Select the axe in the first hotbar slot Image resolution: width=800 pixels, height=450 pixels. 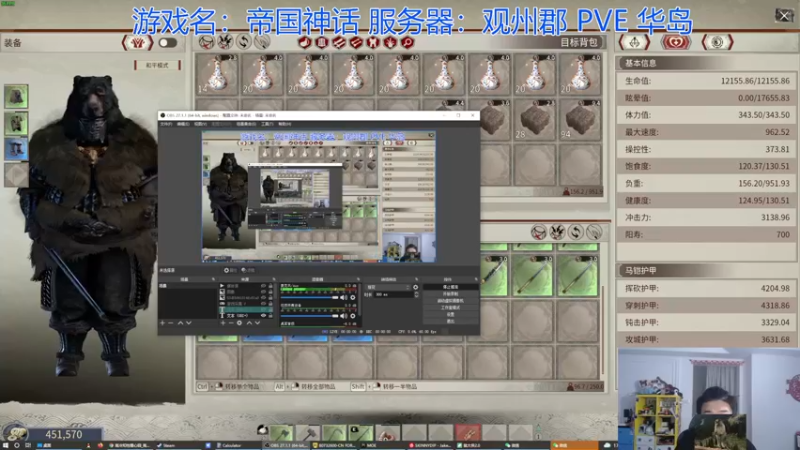(282, 433)
